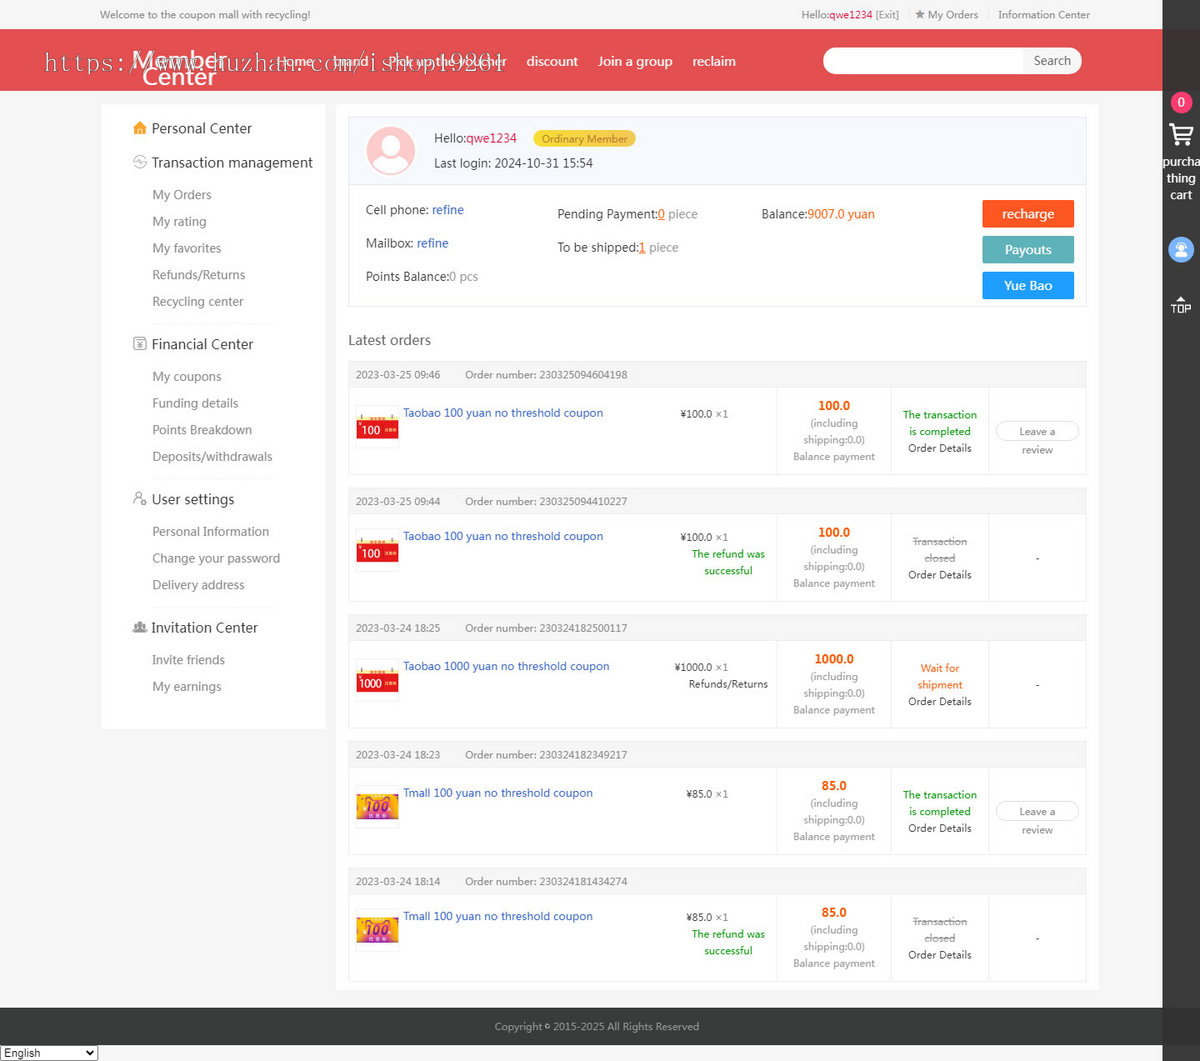This screenshot has width=1200, height=1061.
Task: Open Taobao 1000 yuan coupon thumbnail
Action: coord(377,680)
